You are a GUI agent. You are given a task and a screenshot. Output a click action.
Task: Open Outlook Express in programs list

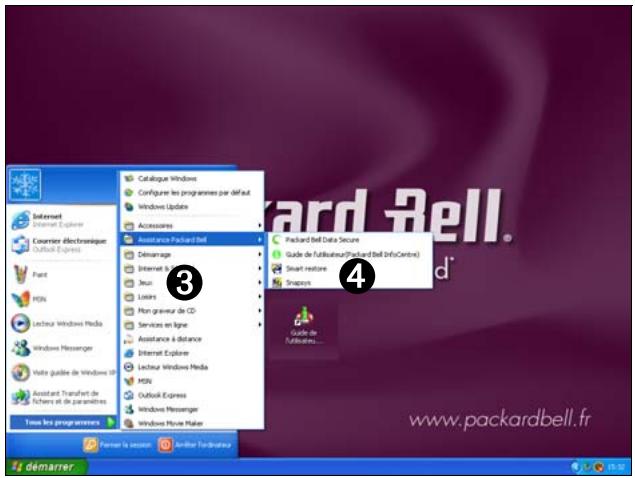192,395
